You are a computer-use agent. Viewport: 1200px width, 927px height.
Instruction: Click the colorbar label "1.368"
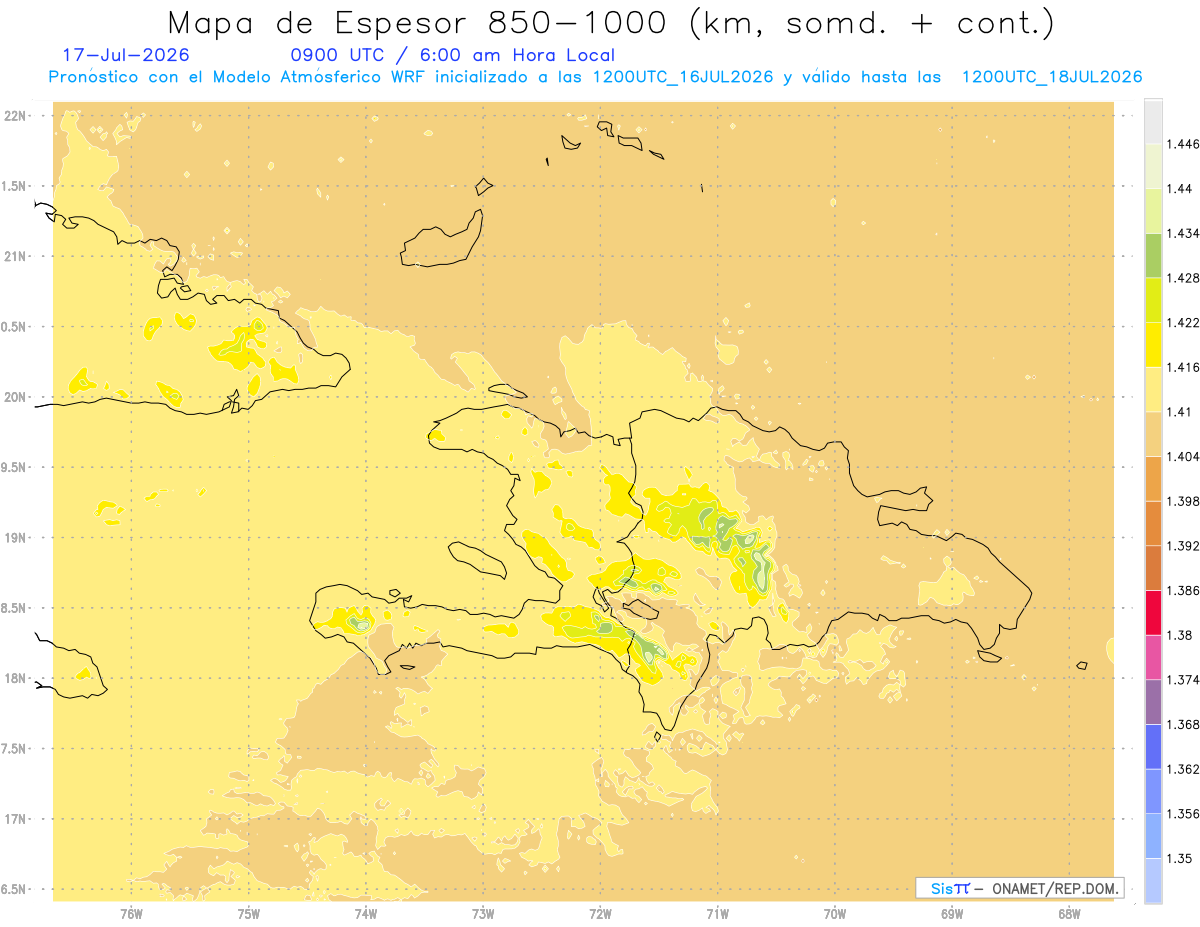(1183, 725)
